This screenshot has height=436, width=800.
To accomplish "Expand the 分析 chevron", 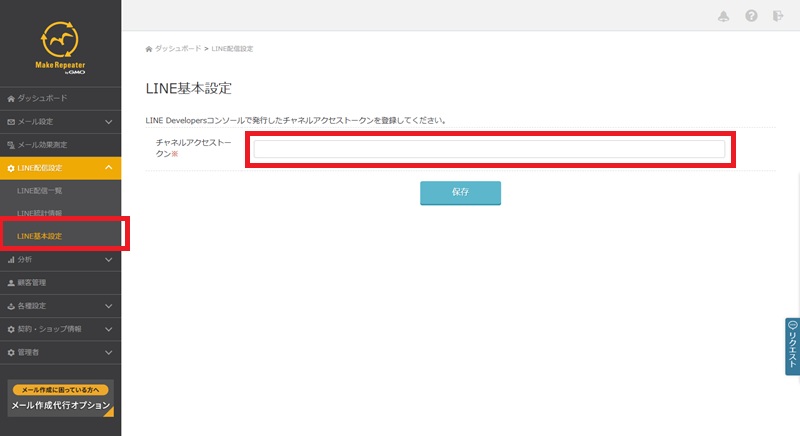I will click(109, 260).
